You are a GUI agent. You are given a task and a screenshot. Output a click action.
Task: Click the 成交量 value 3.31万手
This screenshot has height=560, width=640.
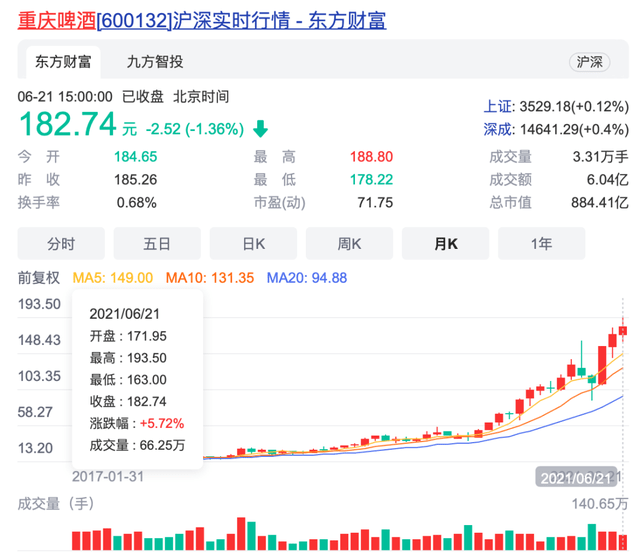point(600,157)
